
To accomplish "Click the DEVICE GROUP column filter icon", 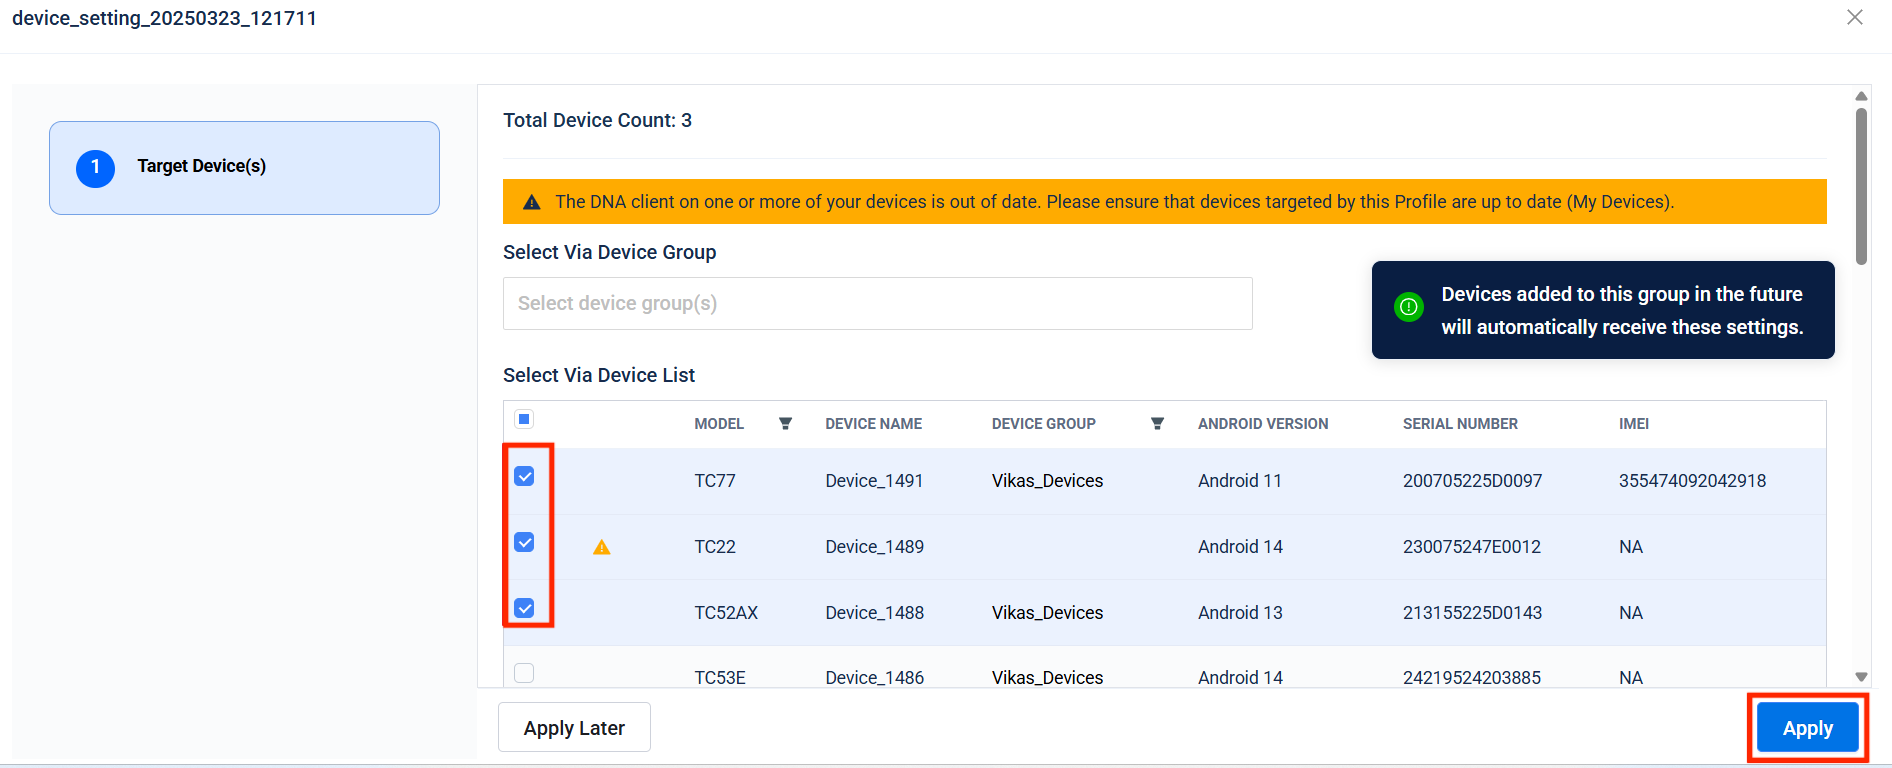I will [1157, 424].
